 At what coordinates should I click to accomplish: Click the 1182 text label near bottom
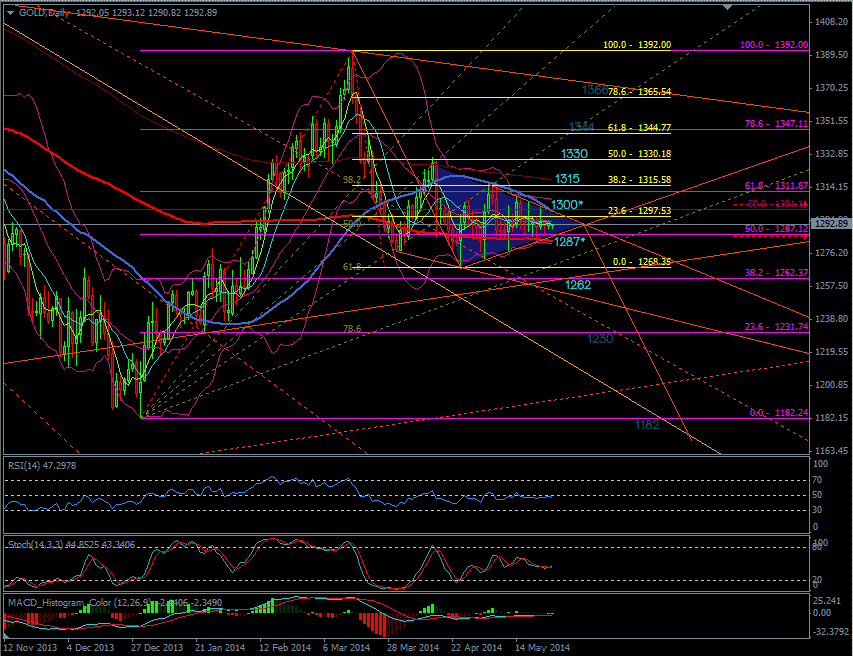click(x=647, y=425)
